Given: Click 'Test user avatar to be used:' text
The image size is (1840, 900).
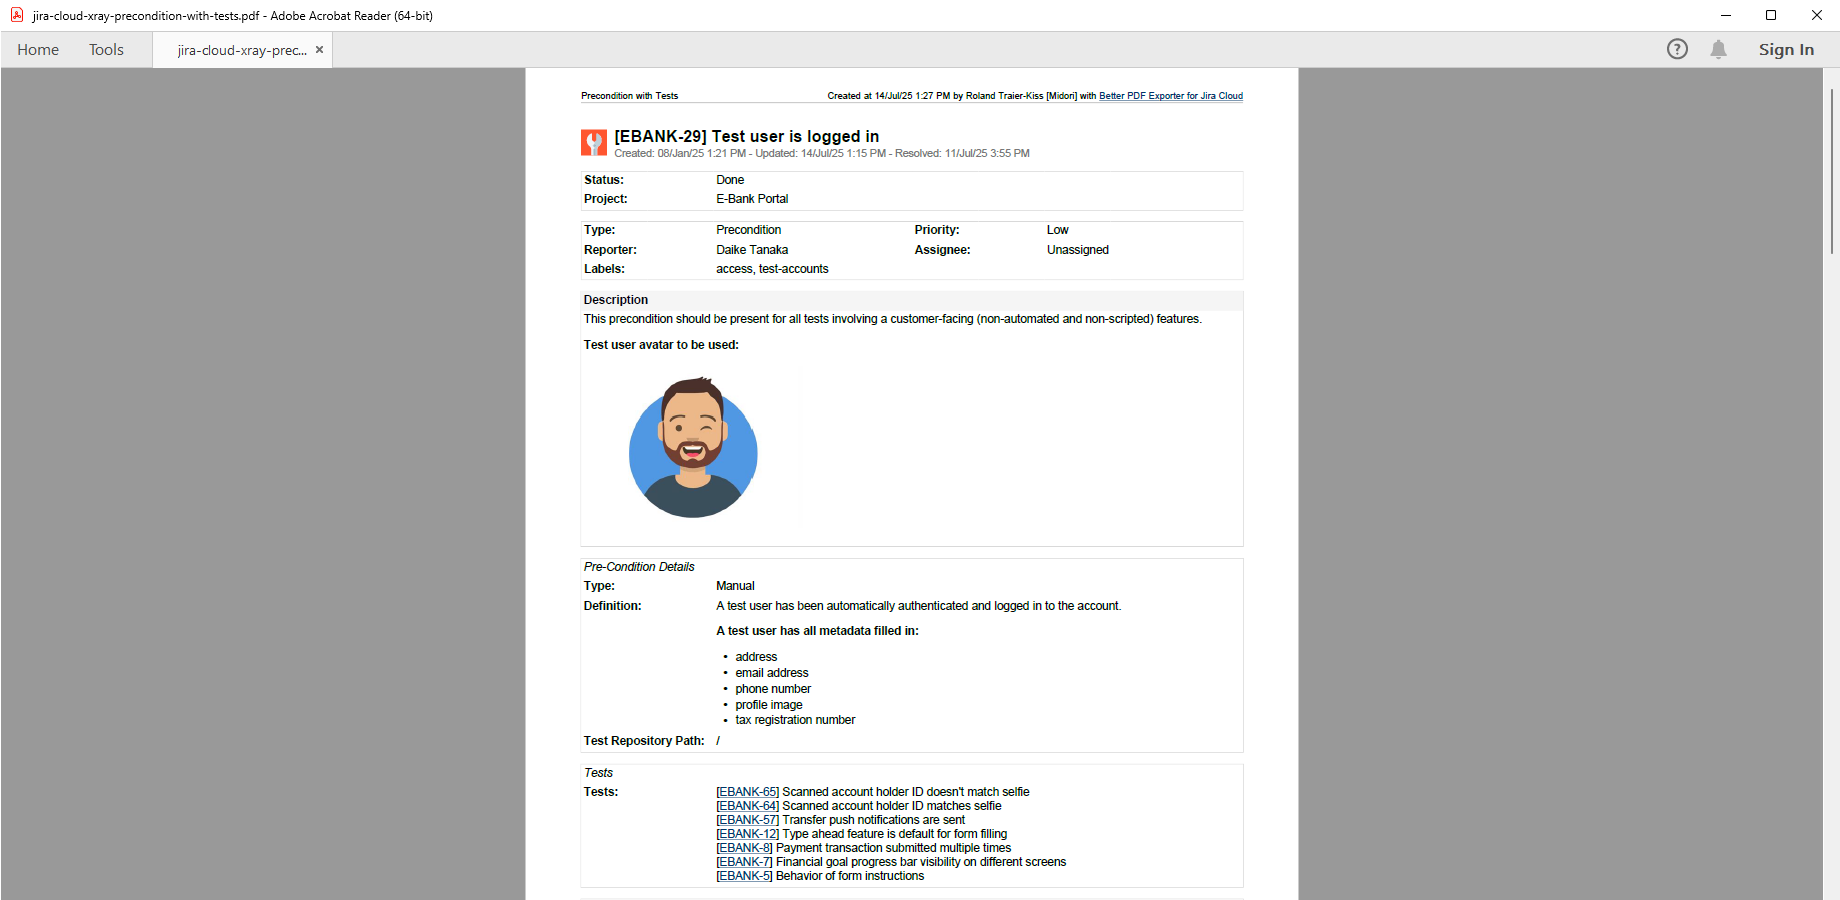Looking at the screenshot, I should click(x=661, y=345).
